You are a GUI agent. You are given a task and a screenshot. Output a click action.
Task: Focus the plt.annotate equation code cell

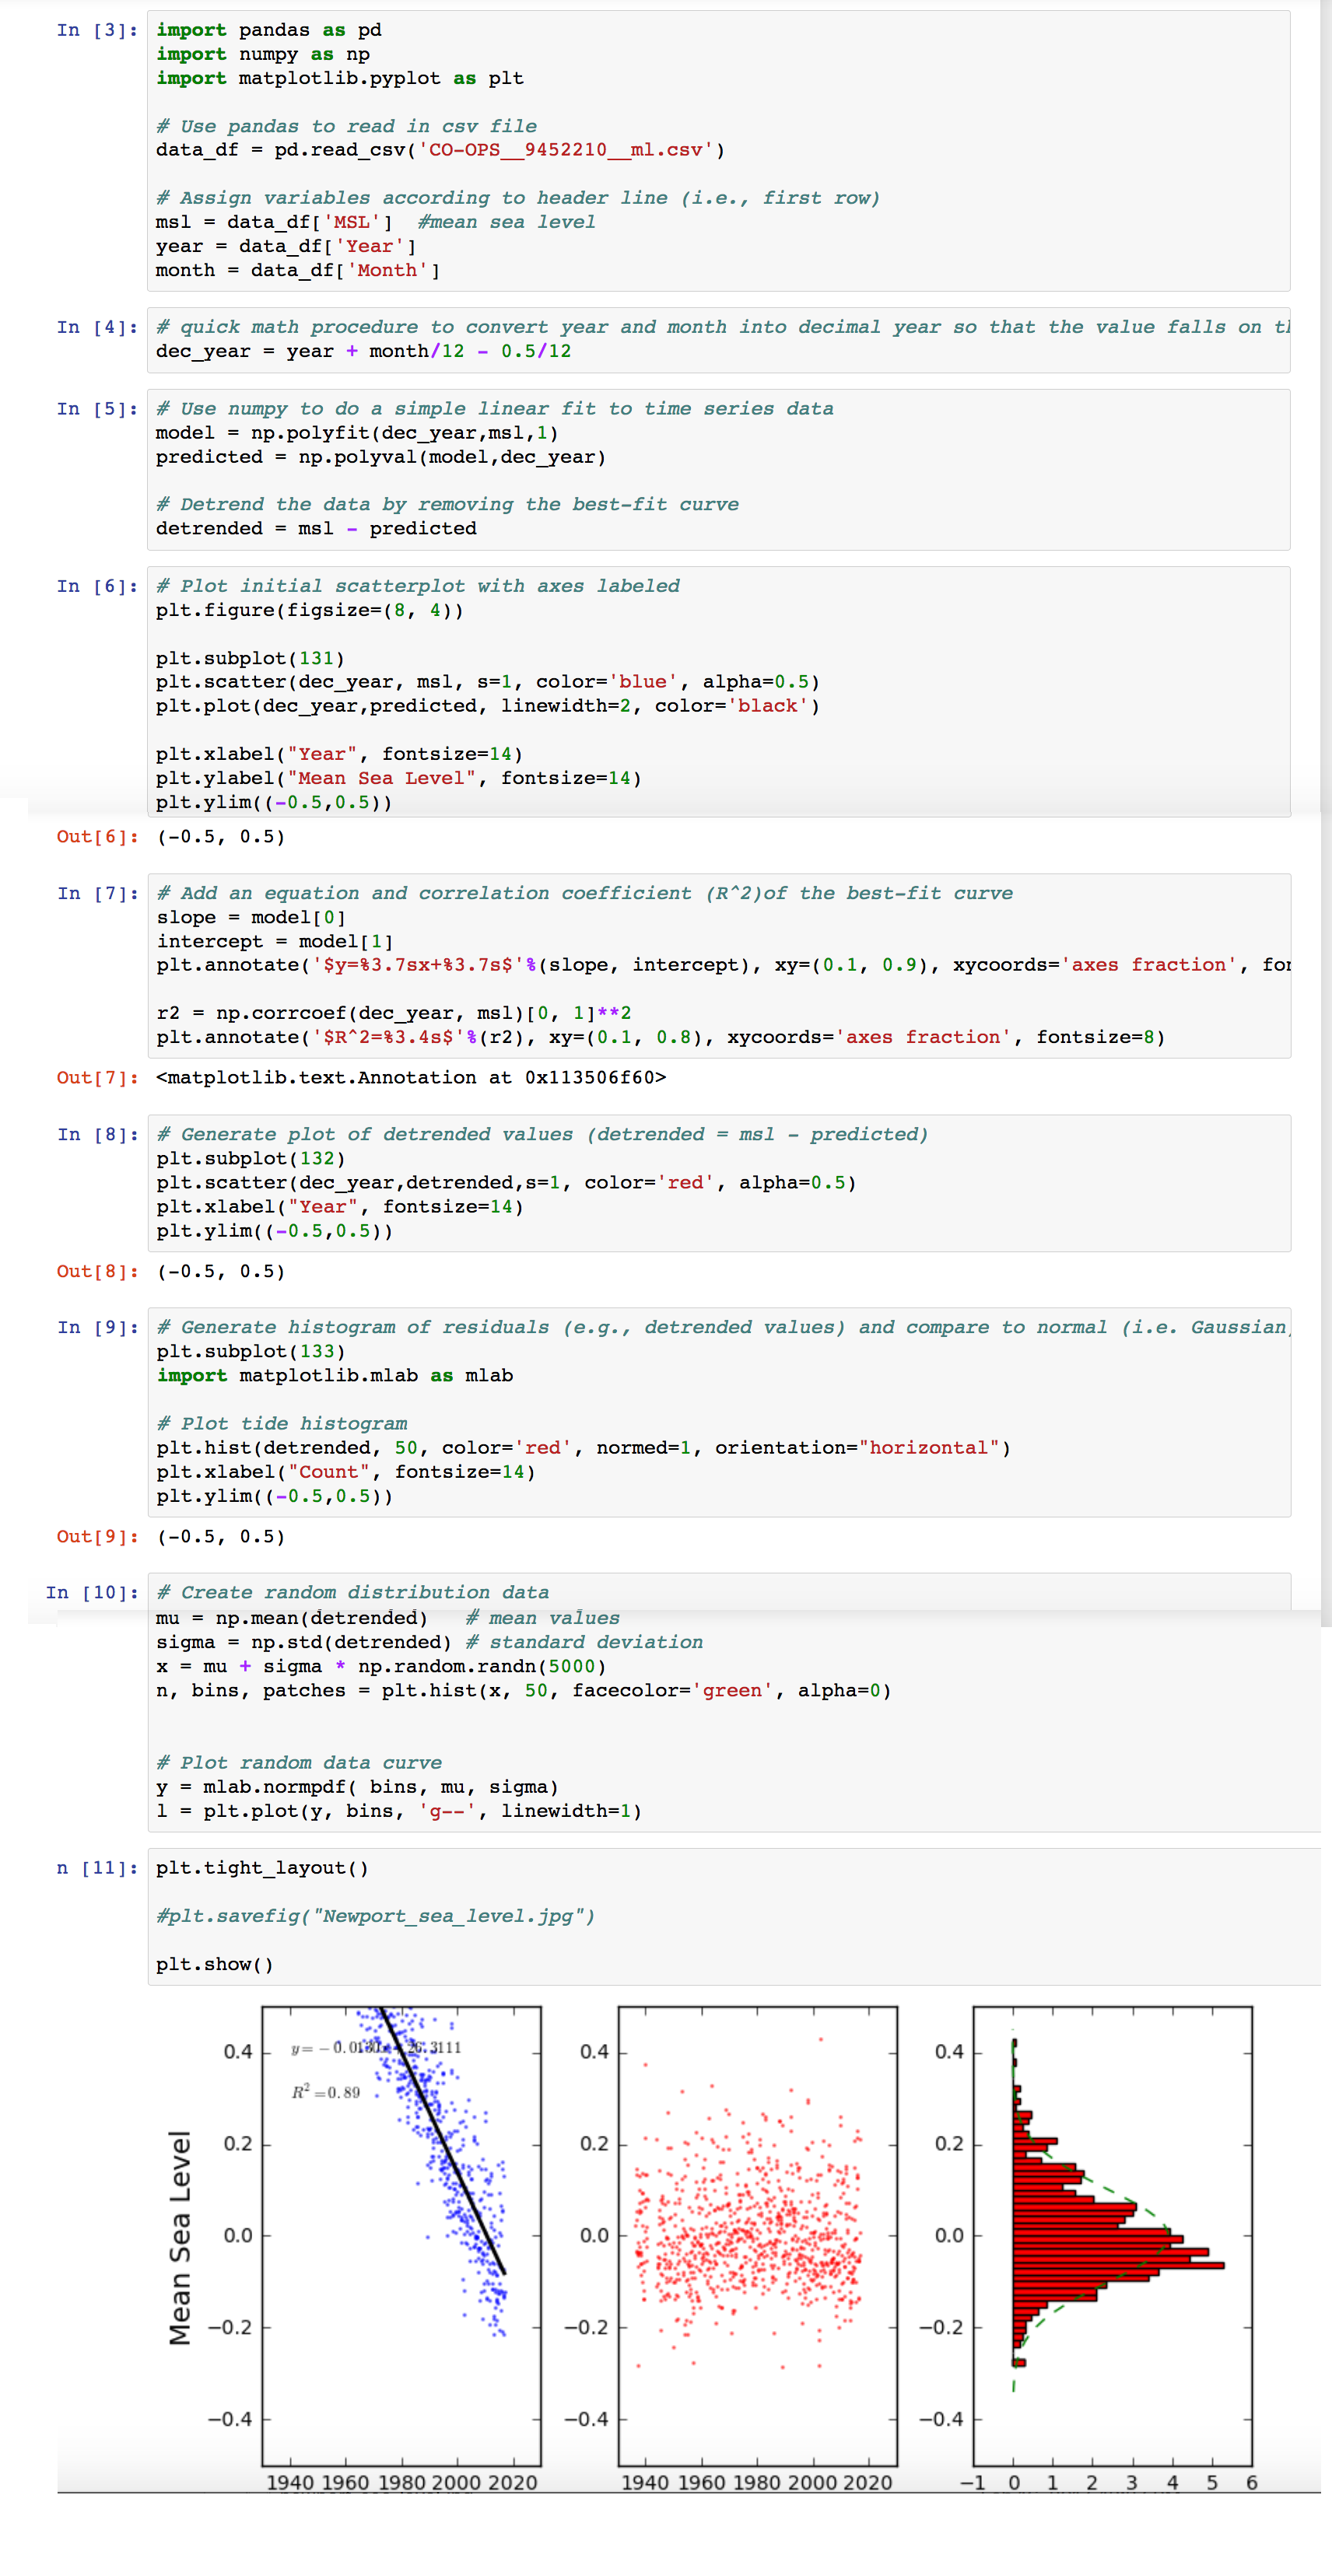(718, 965)
